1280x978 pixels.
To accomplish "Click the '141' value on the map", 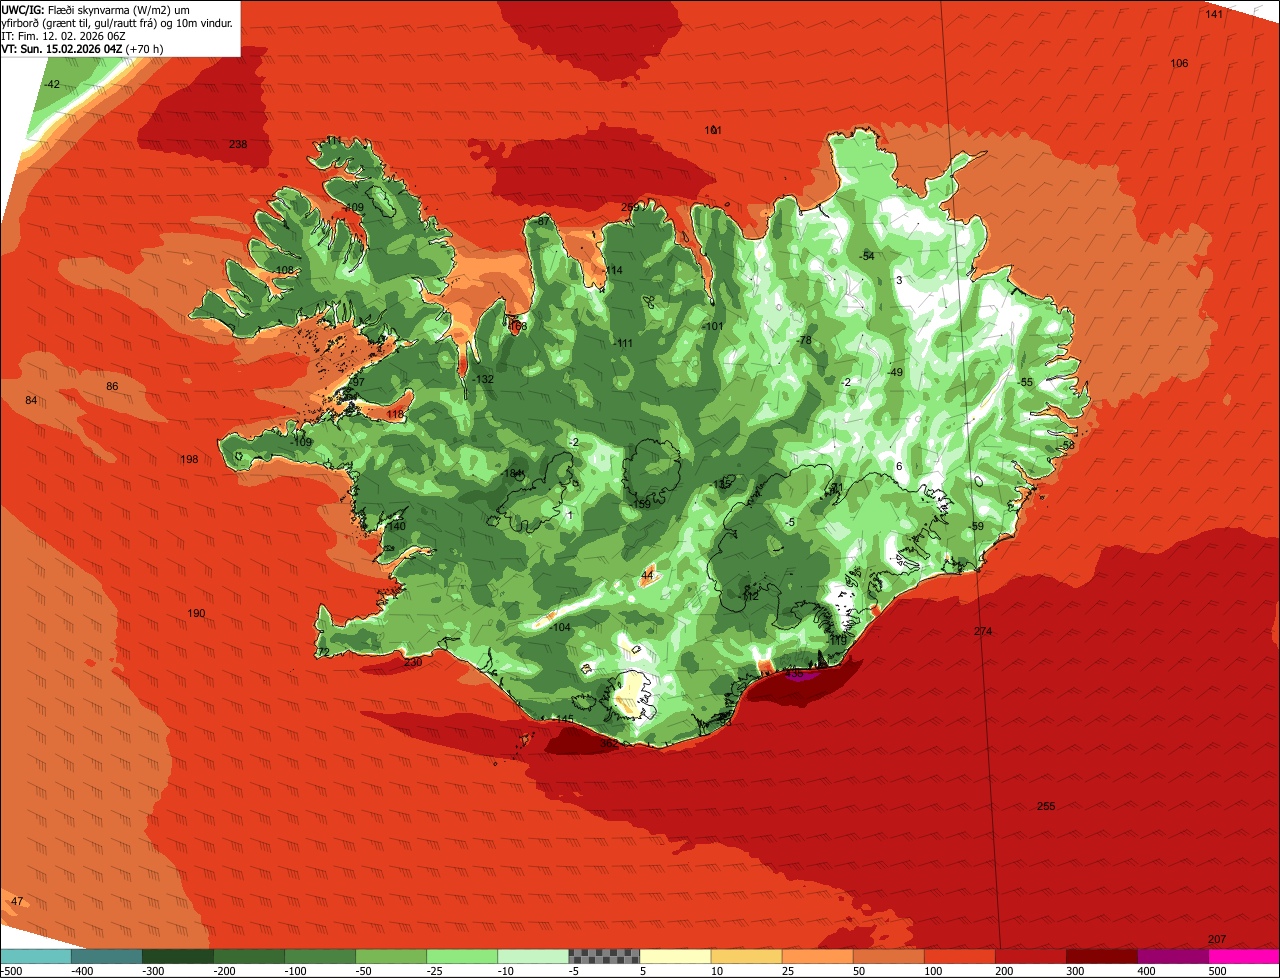I will pos(1214,14).
